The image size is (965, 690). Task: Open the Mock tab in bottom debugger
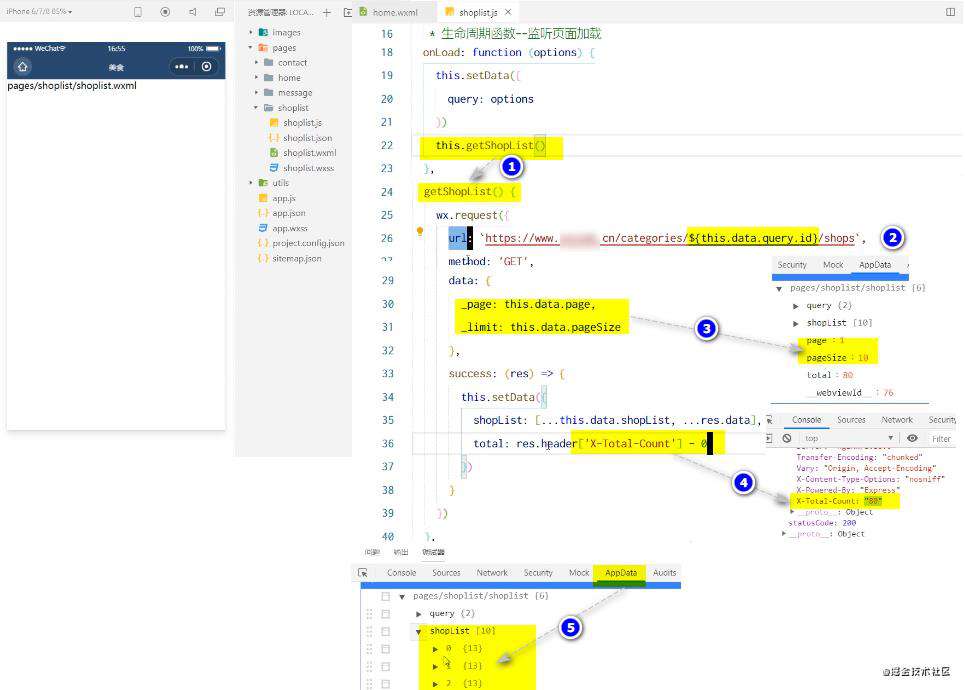pos(579,572)
